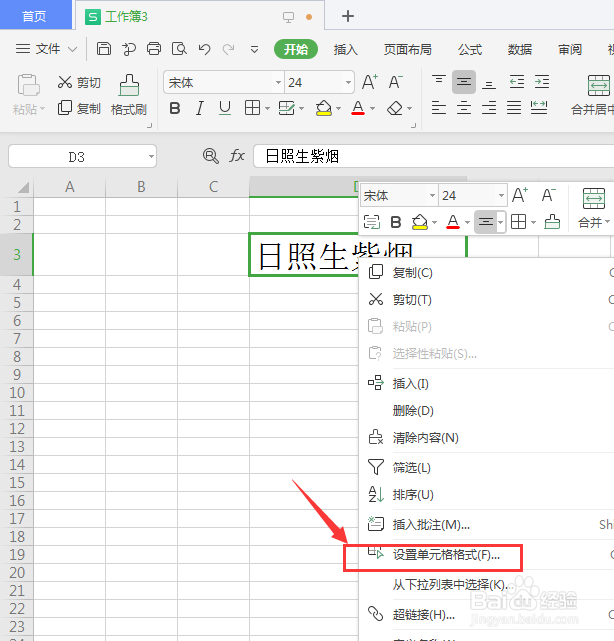Select the 开始 ribbon tab

tap(296, 49)
